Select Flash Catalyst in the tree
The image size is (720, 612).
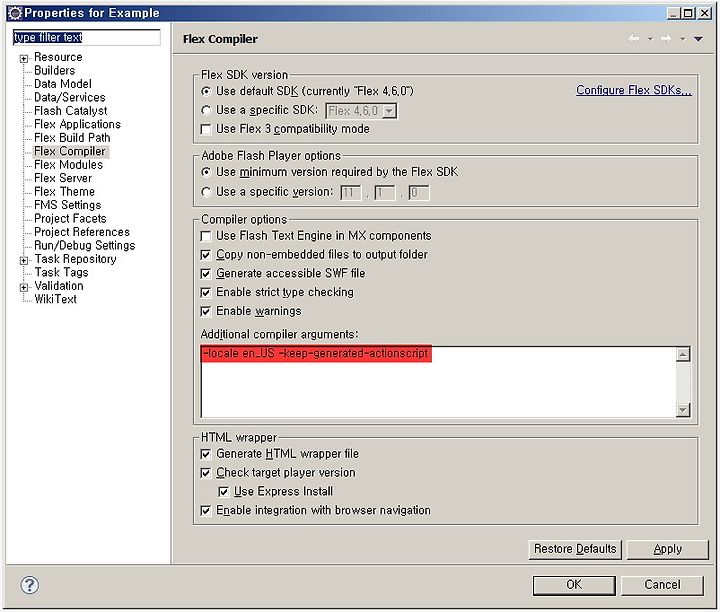[x=71, y=111]
